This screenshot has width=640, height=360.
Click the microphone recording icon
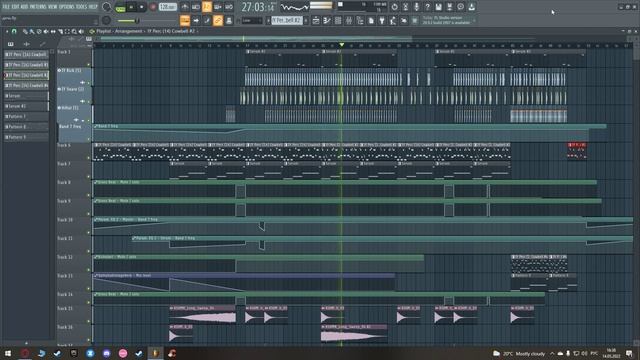tap(416, 7)
